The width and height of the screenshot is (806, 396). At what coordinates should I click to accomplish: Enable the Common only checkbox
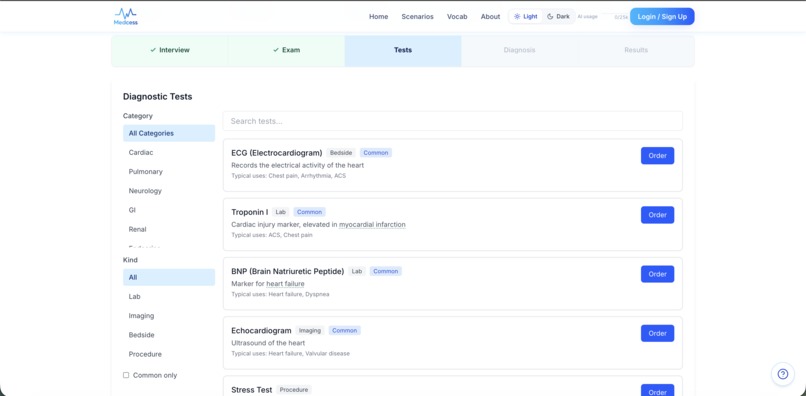point(126,375)
